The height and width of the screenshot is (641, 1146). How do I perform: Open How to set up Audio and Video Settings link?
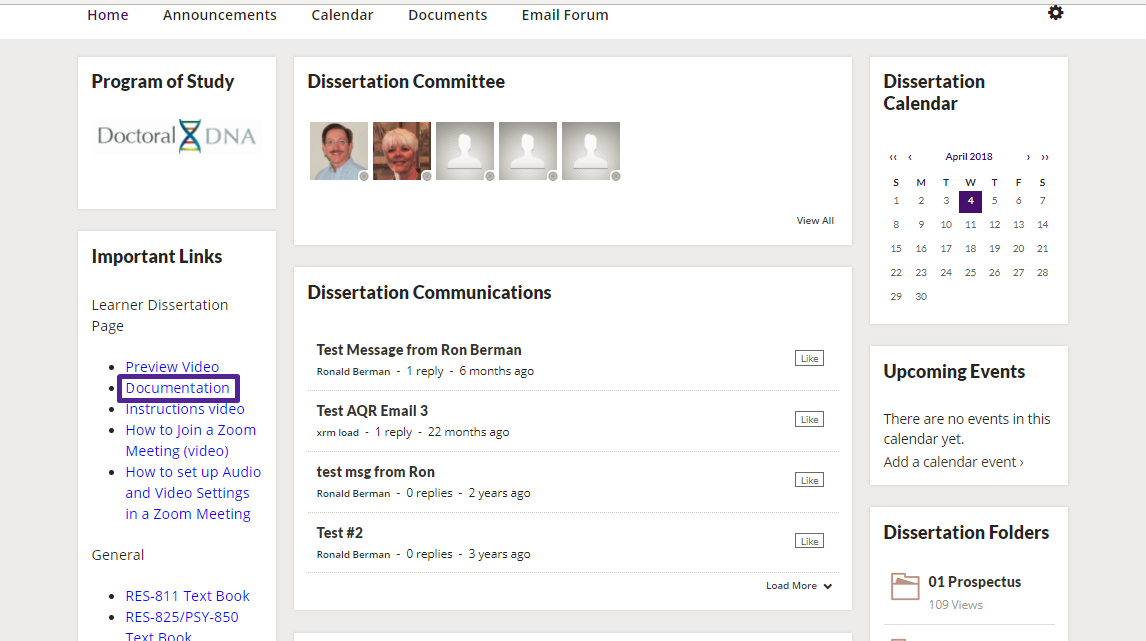[x=193, y=493]
